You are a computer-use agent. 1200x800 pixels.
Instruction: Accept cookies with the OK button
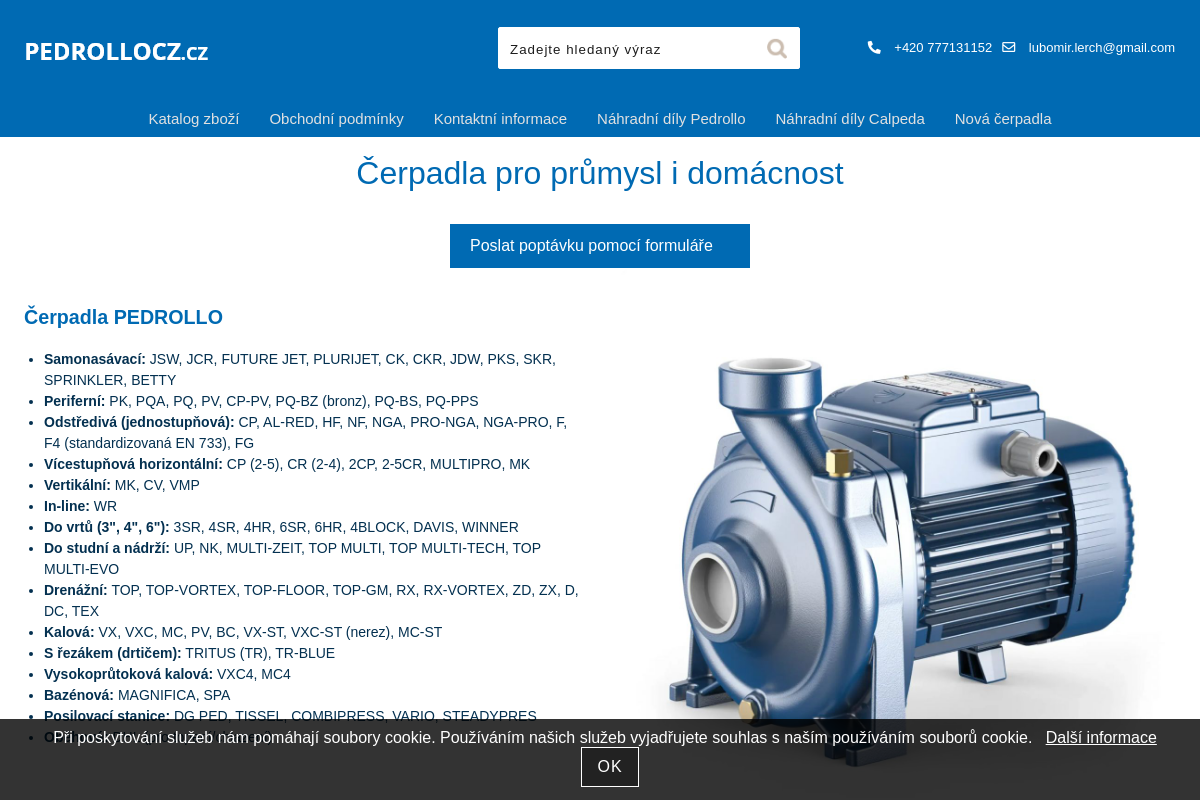pyautogui.click(x=610, y=767)
